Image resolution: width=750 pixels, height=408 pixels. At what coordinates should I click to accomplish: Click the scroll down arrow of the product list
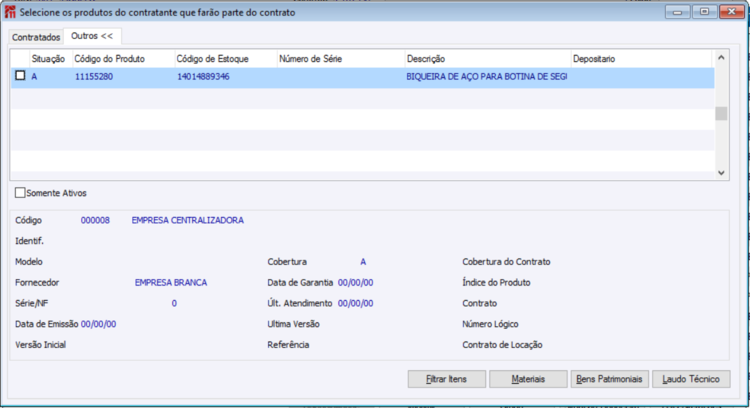721,173
